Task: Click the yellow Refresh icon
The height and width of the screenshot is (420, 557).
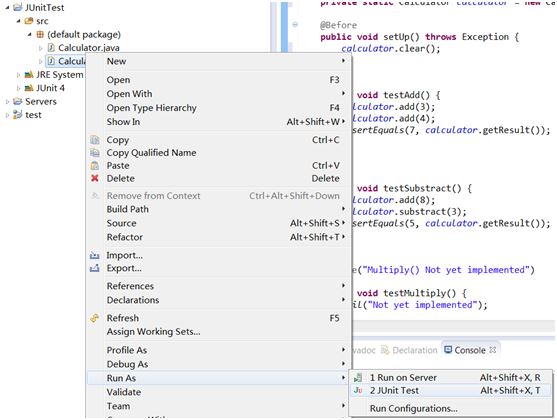Action: coord(94,318)
